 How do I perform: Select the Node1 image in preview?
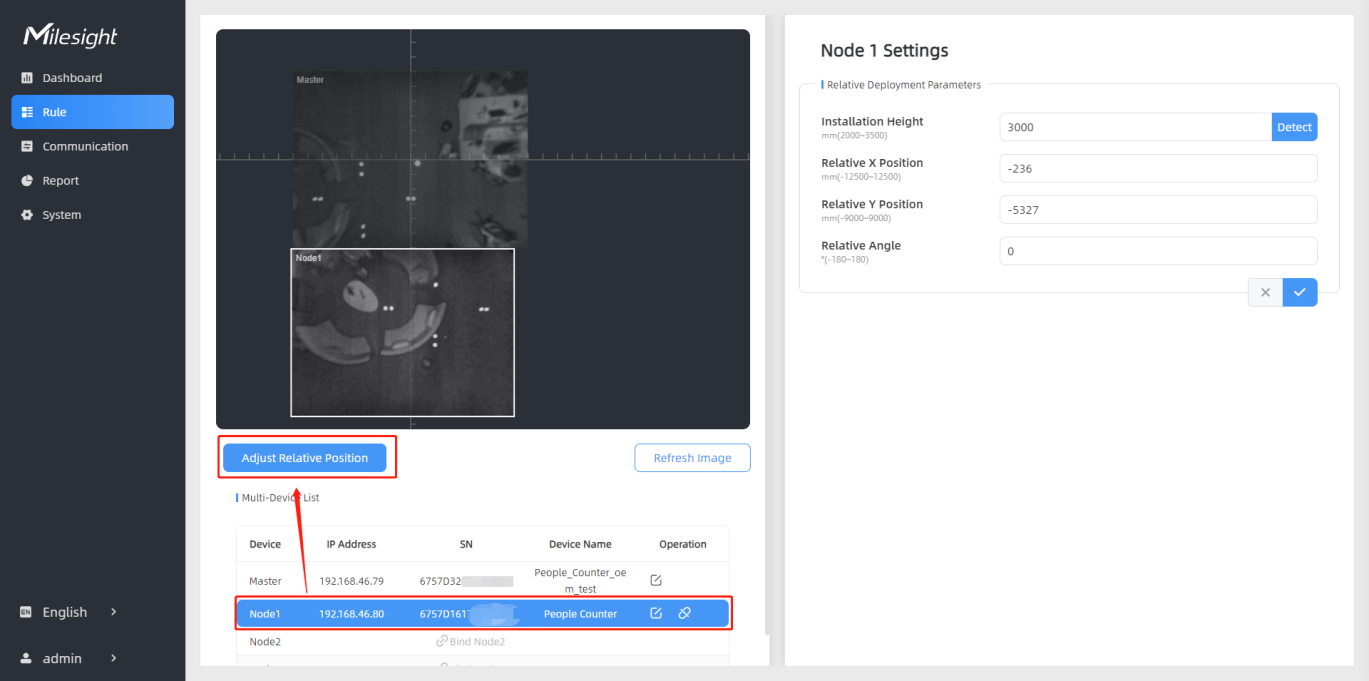coord(402,332)
